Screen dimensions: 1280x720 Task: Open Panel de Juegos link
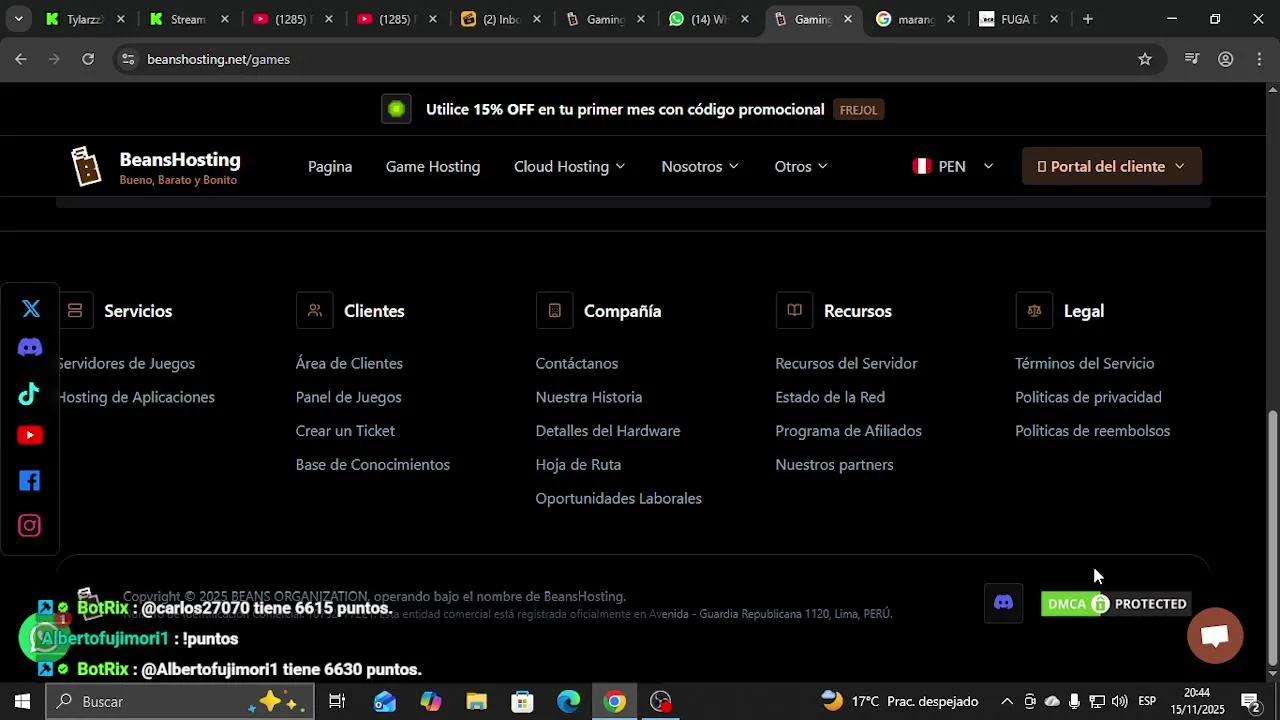click(348, 397)
